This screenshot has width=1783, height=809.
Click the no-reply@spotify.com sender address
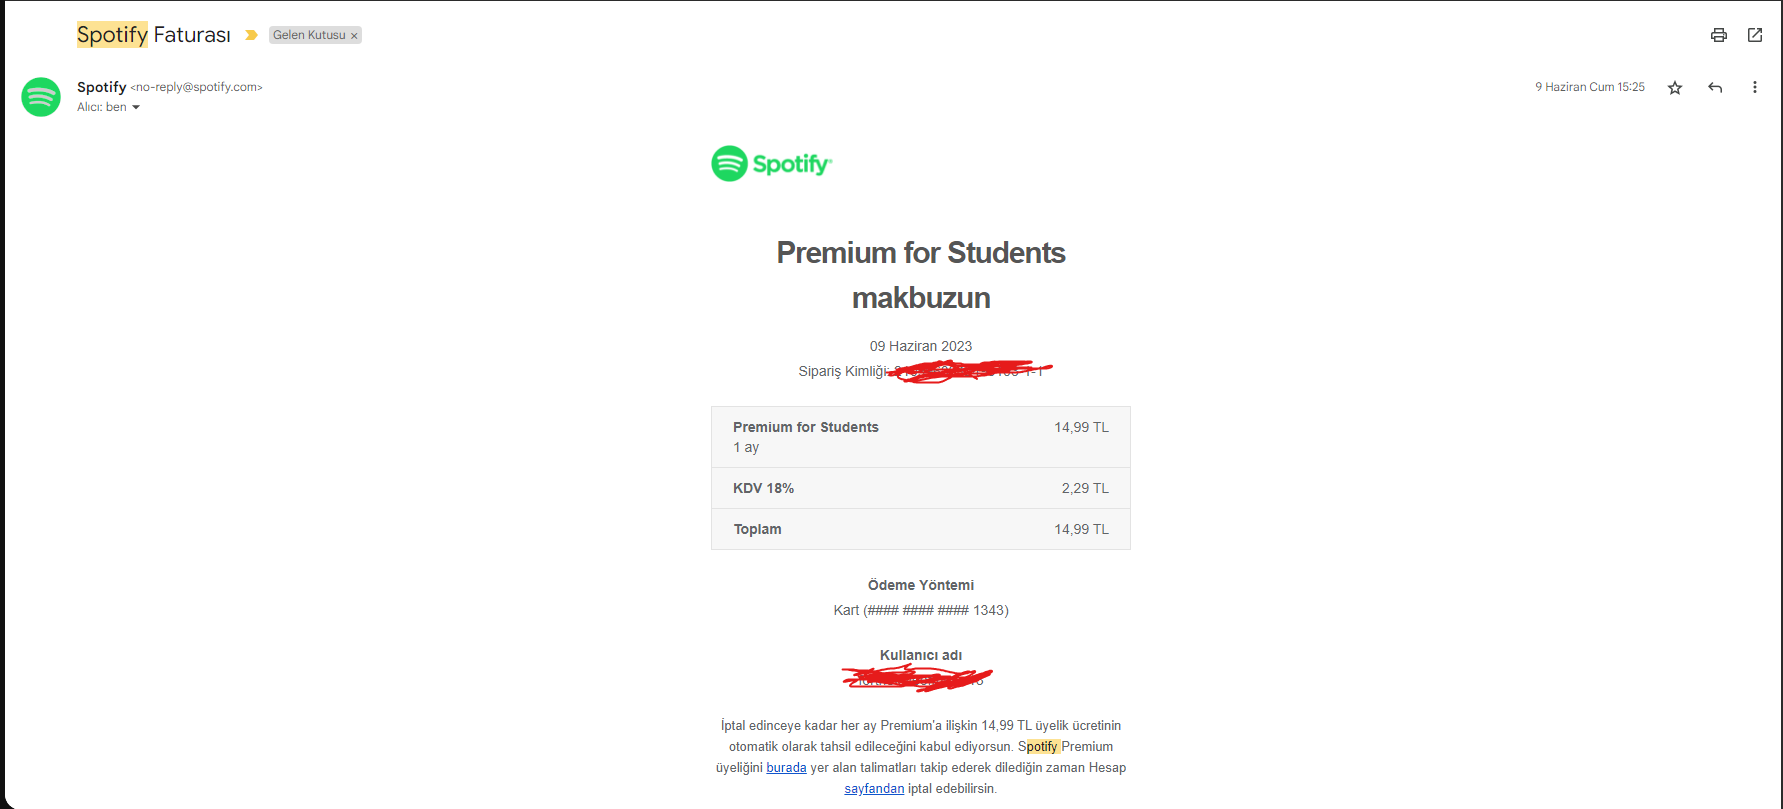pyautogui.click(x=196, y=87)
